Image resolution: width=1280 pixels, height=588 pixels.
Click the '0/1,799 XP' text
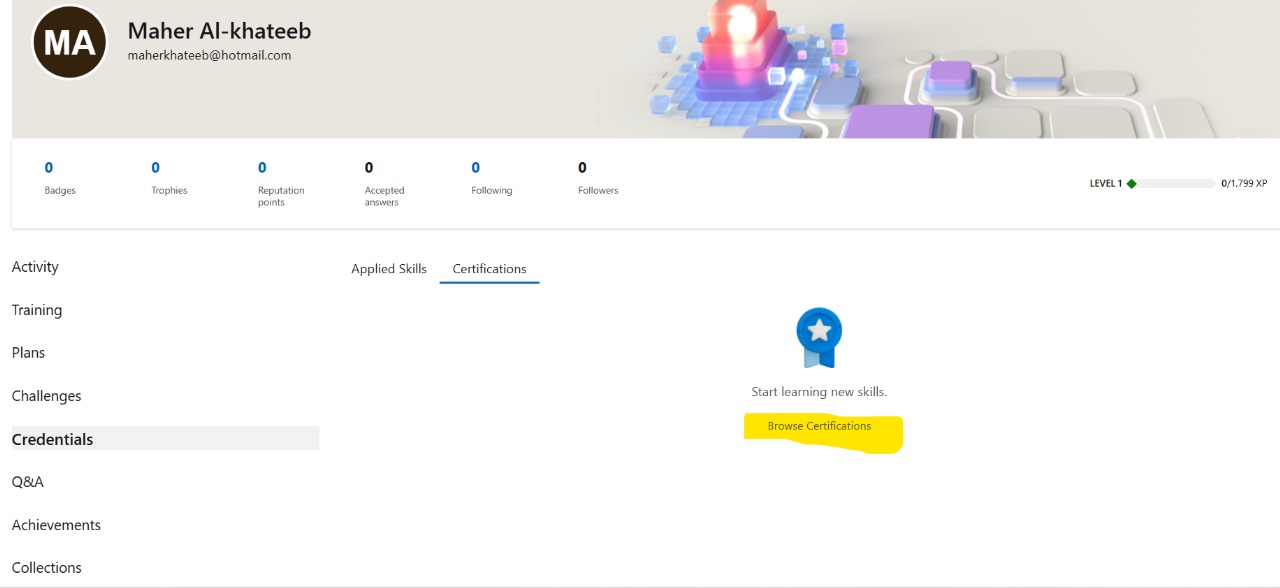(1244, 184)
